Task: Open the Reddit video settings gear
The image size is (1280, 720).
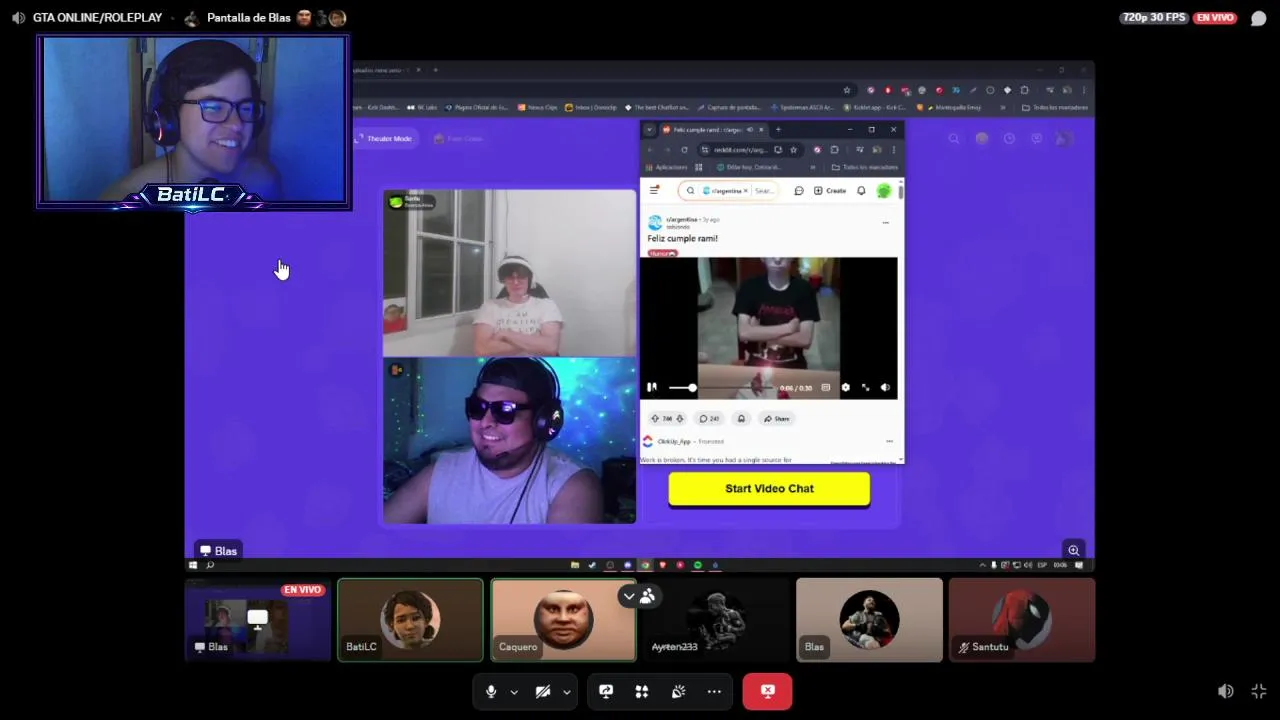Action: tap(845, 387)
